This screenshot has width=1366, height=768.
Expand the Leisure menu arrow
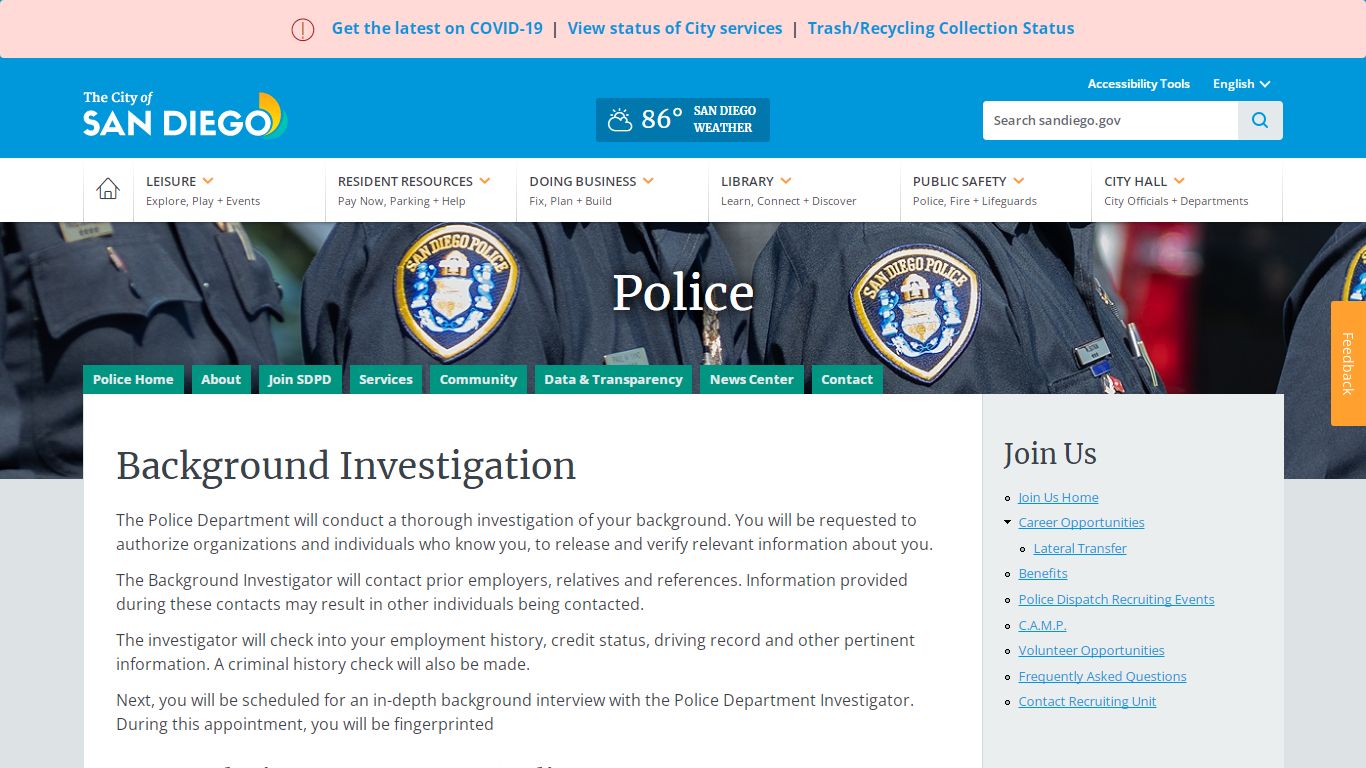(208, 181)
